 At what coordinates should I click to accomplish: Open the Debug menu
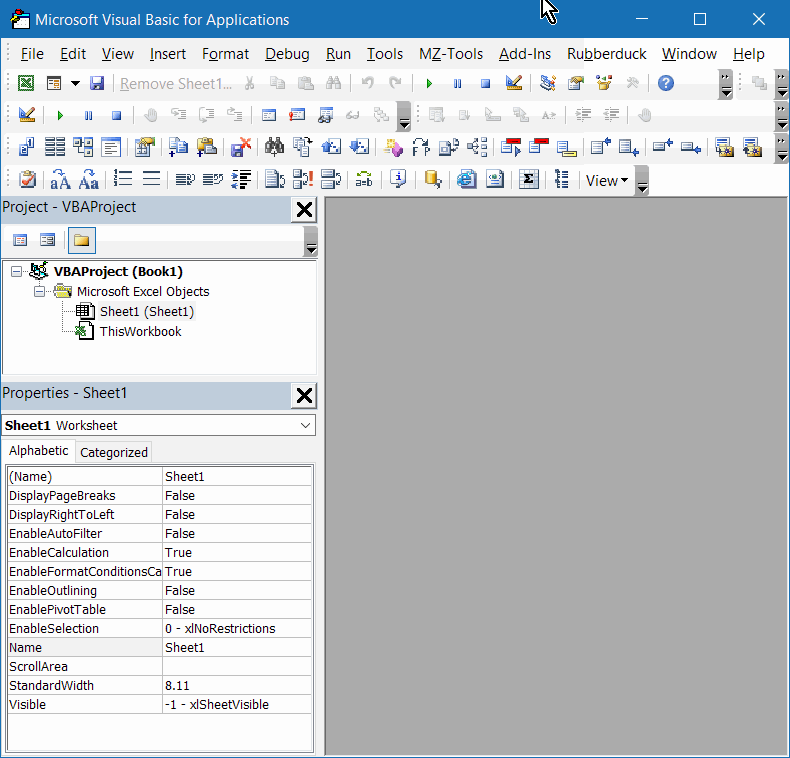[287, 54]
